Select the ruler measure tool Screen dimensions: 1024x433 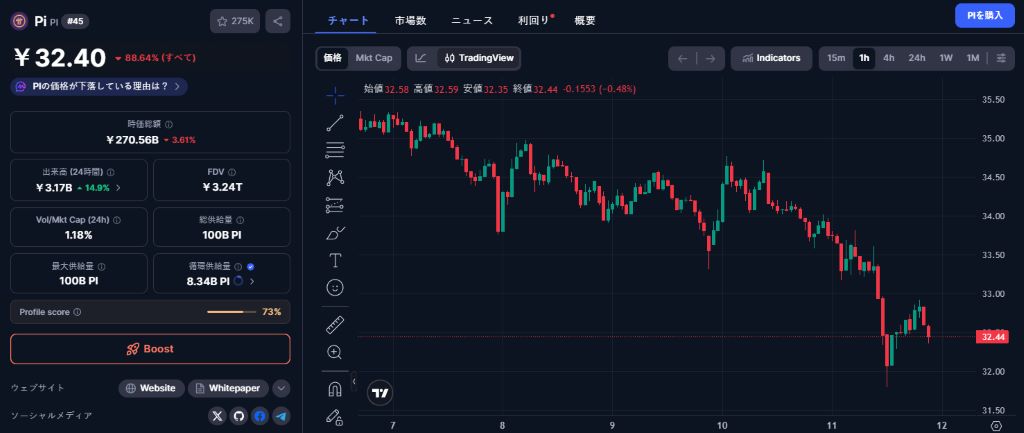tap(335, 324)
